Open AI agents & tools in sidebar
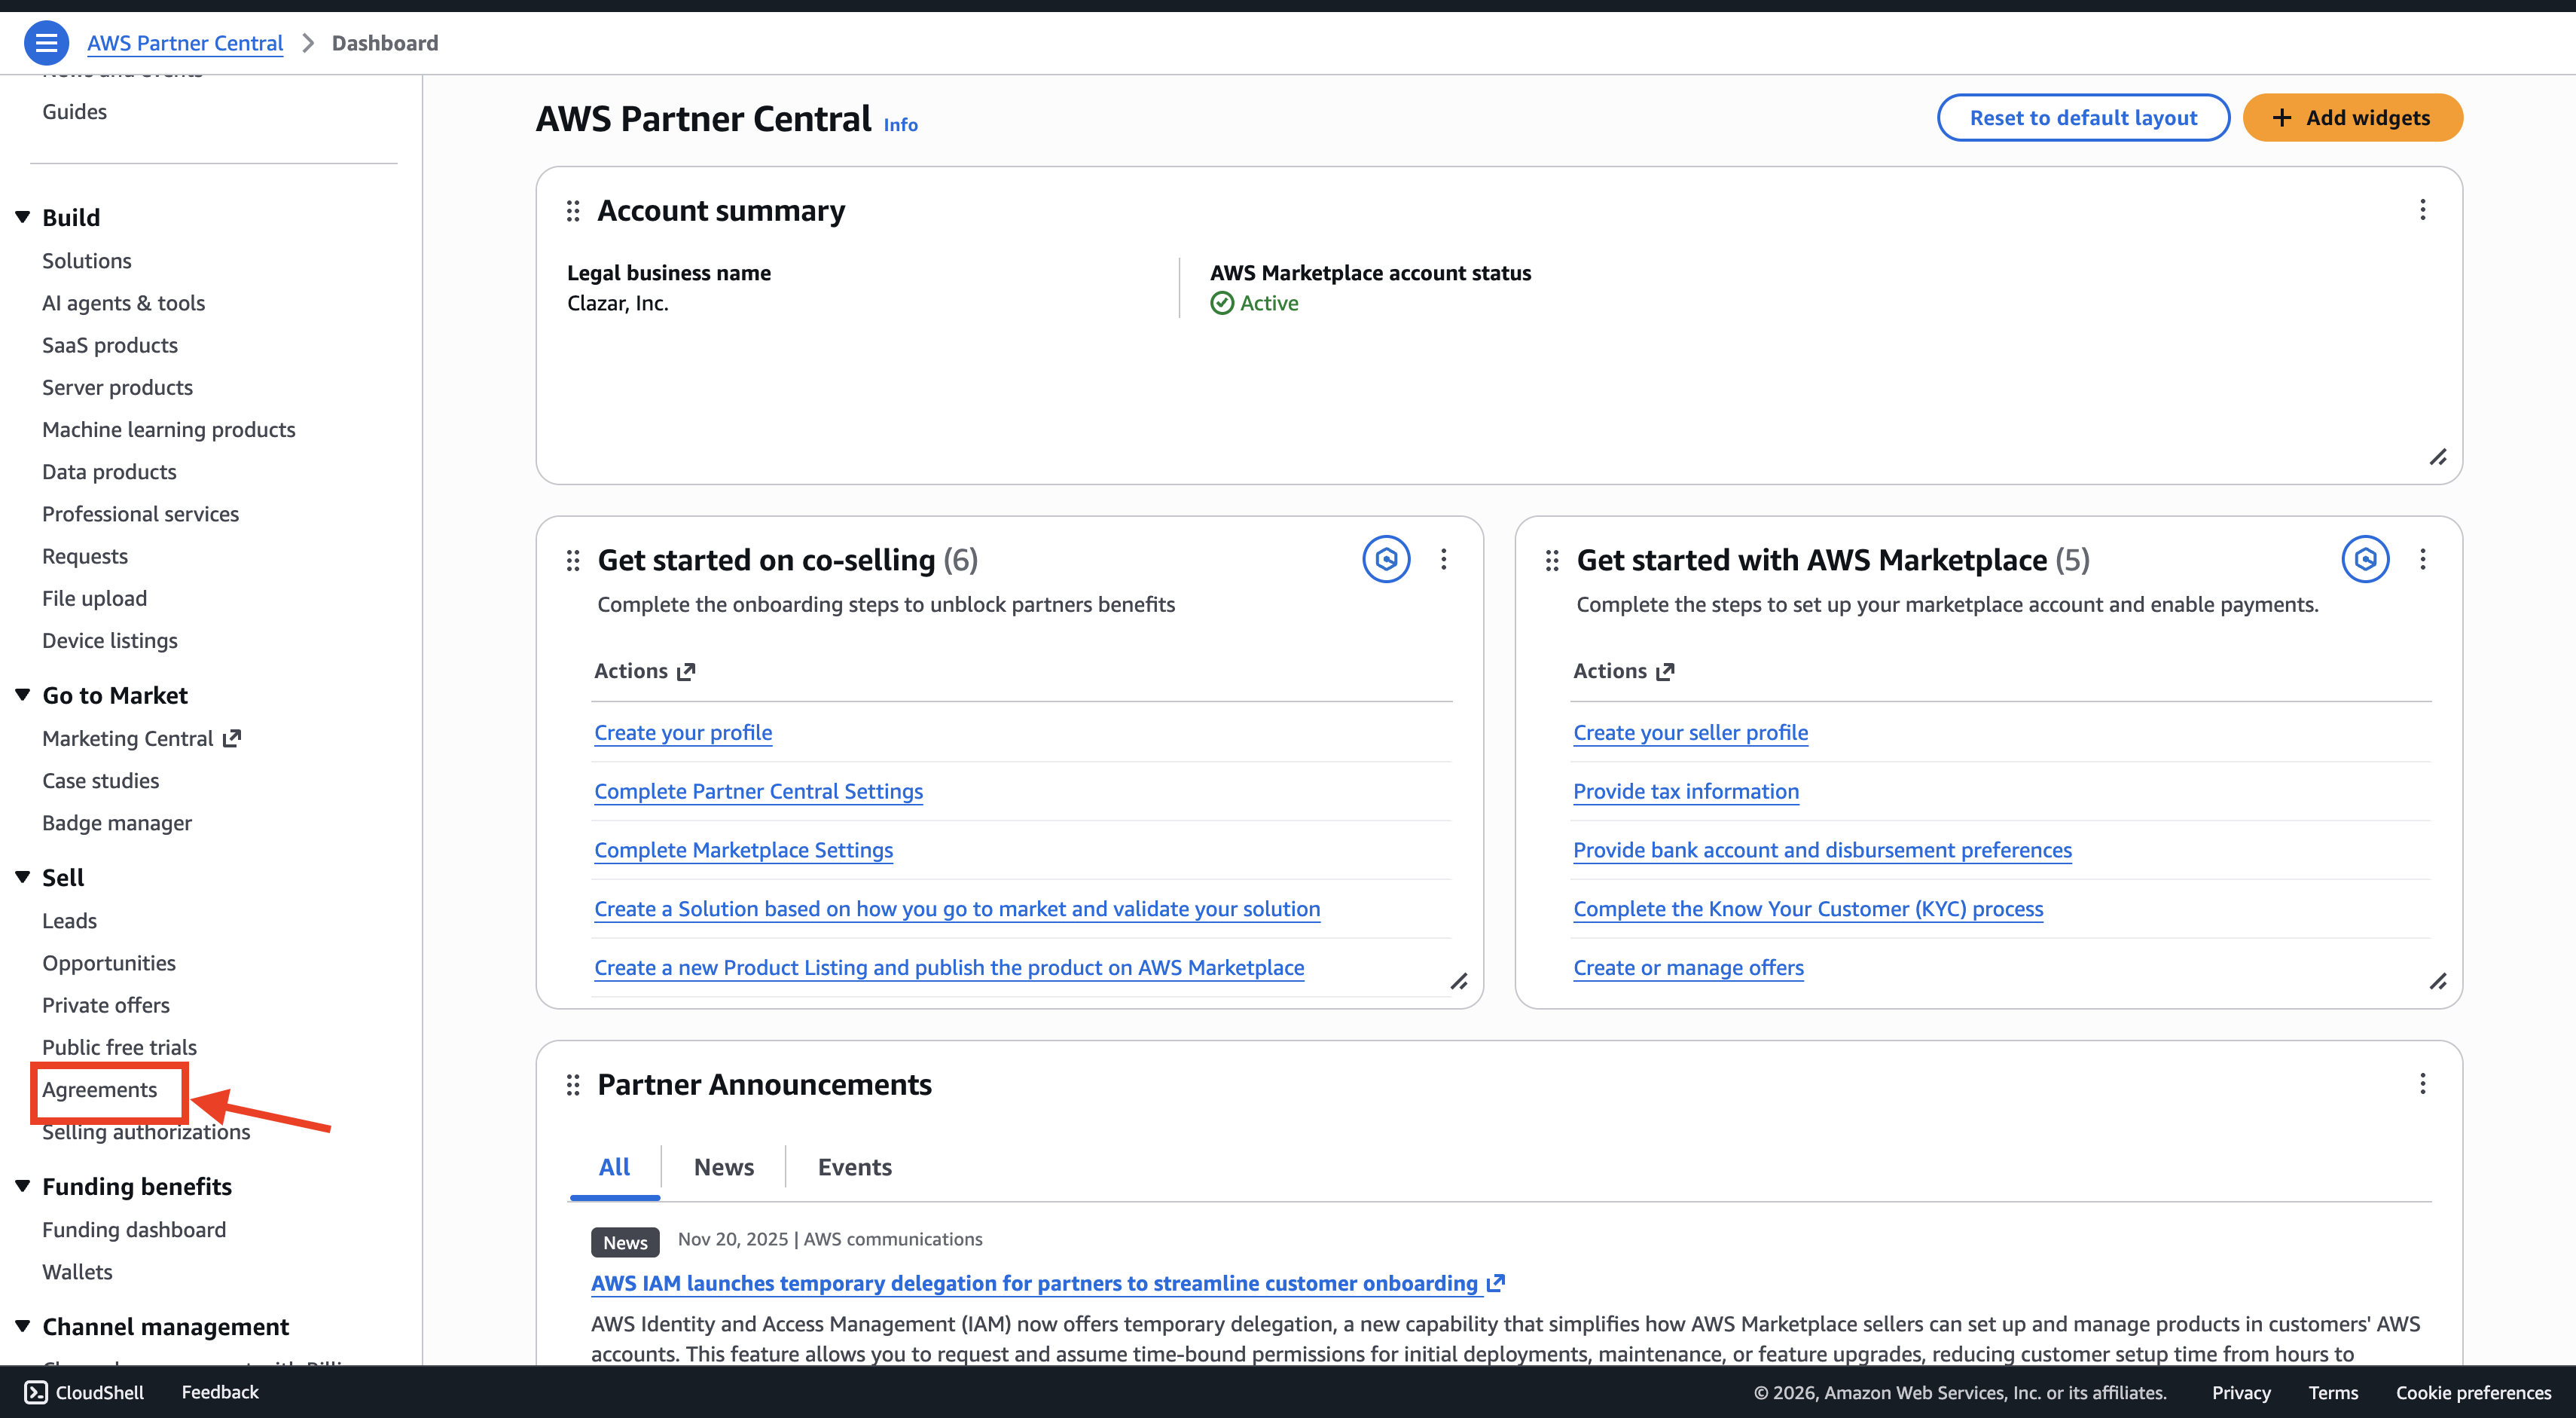Screen dimensions: 2576x1418 [123, 303]
